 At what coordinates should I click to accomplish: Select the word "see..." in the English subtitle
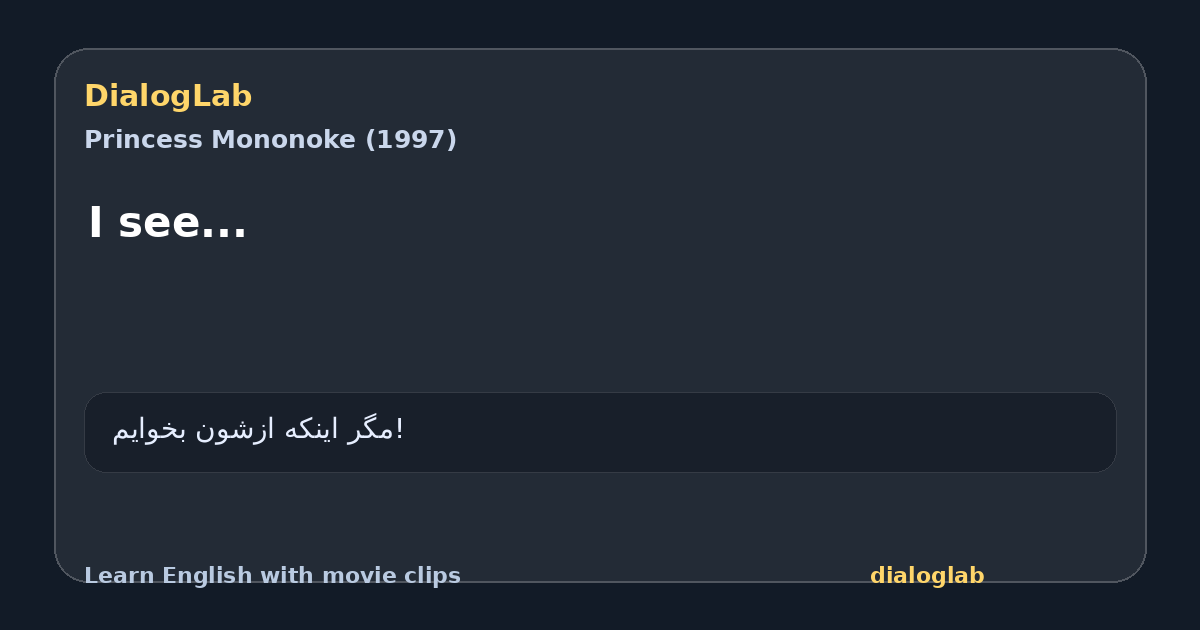click(x=182, y=222)
